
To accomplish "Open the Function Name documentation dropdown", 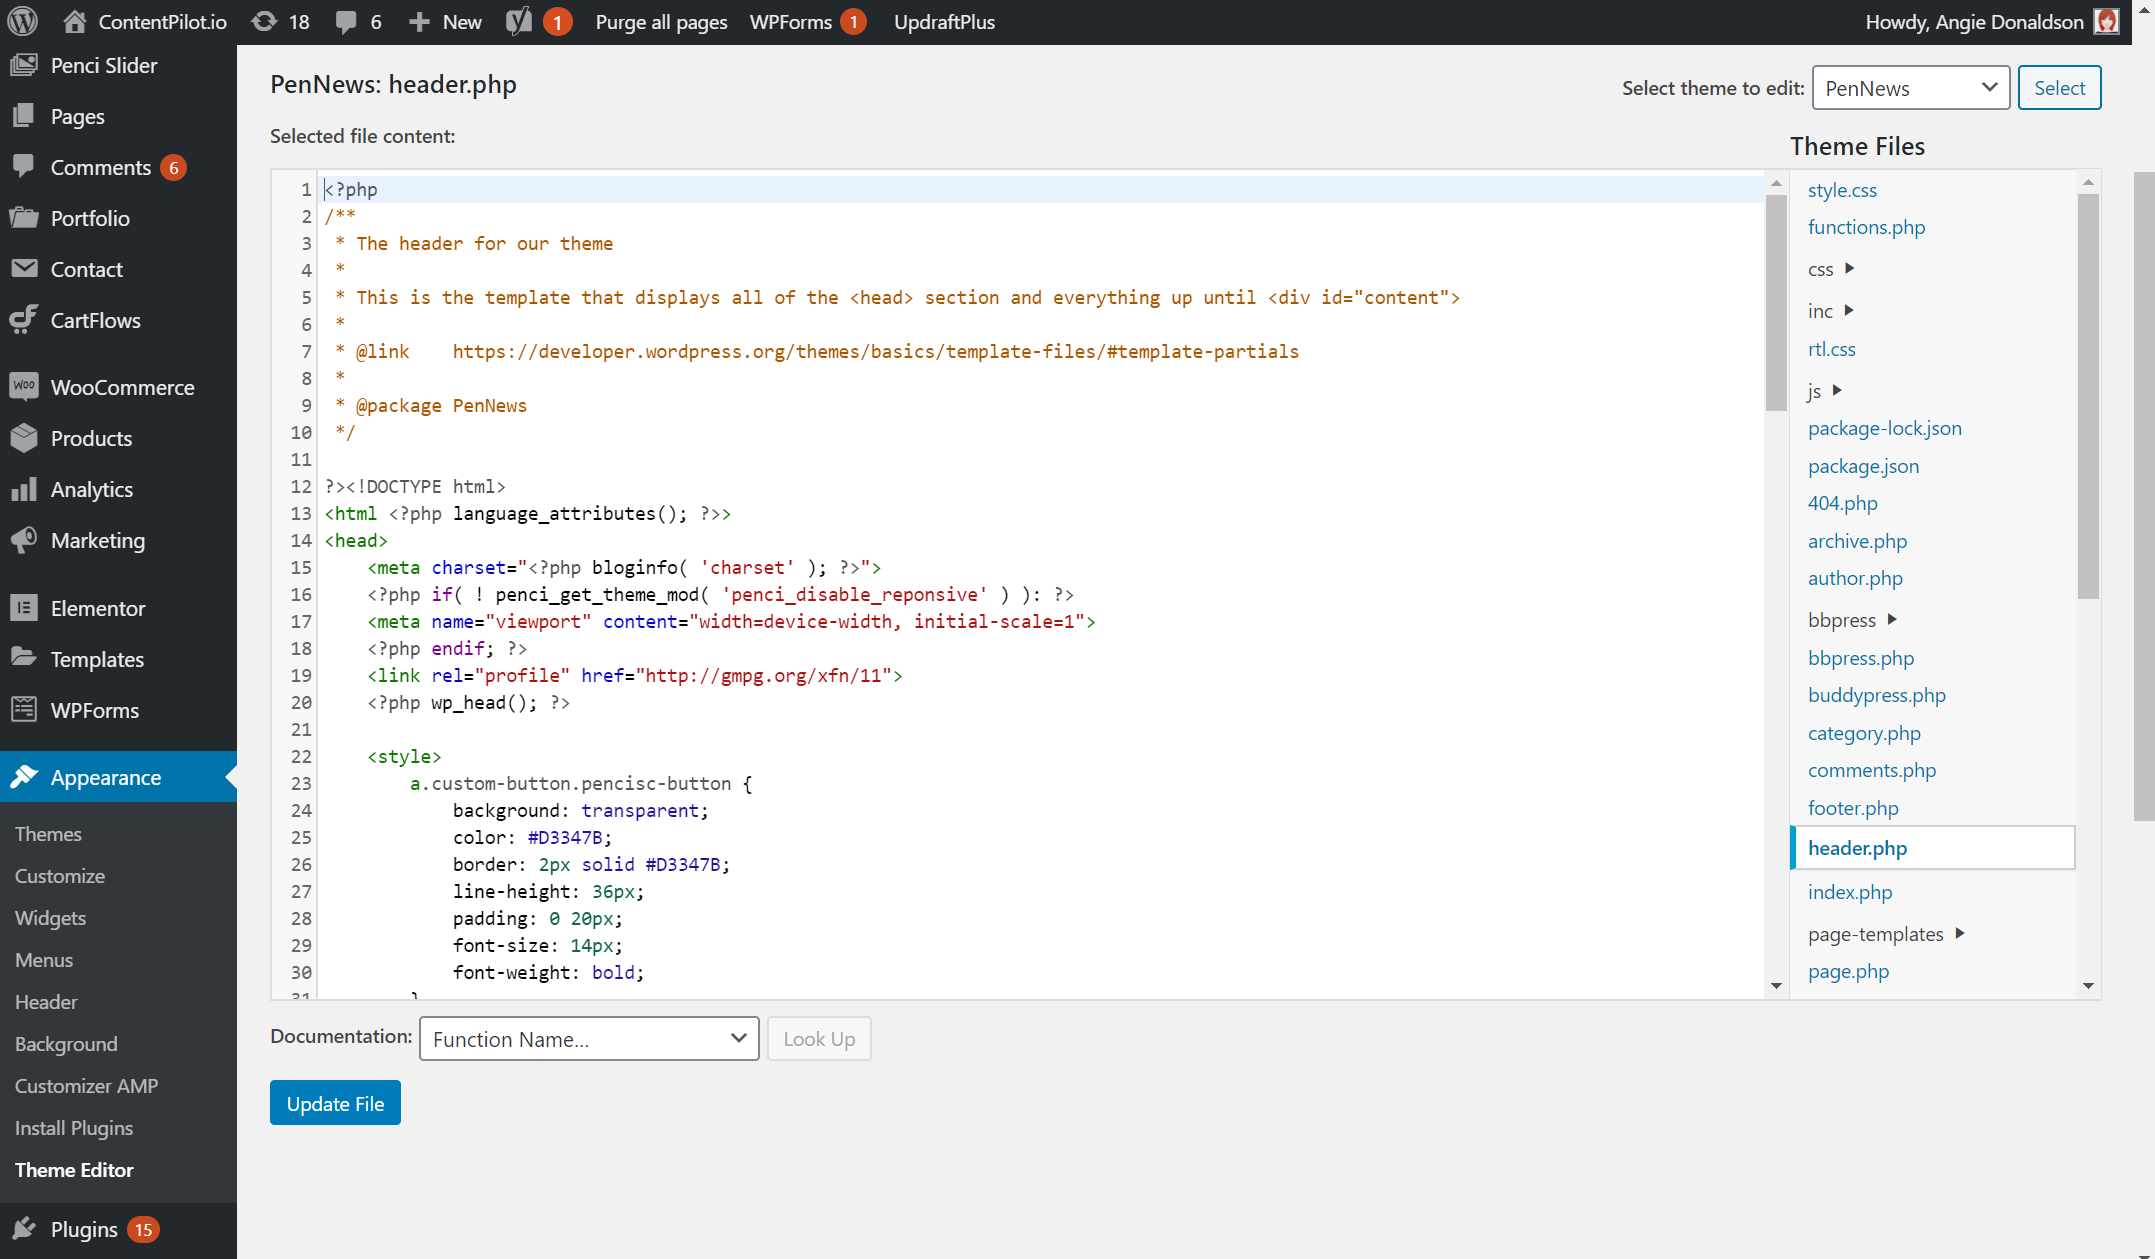I will [x=589, y=1039].
